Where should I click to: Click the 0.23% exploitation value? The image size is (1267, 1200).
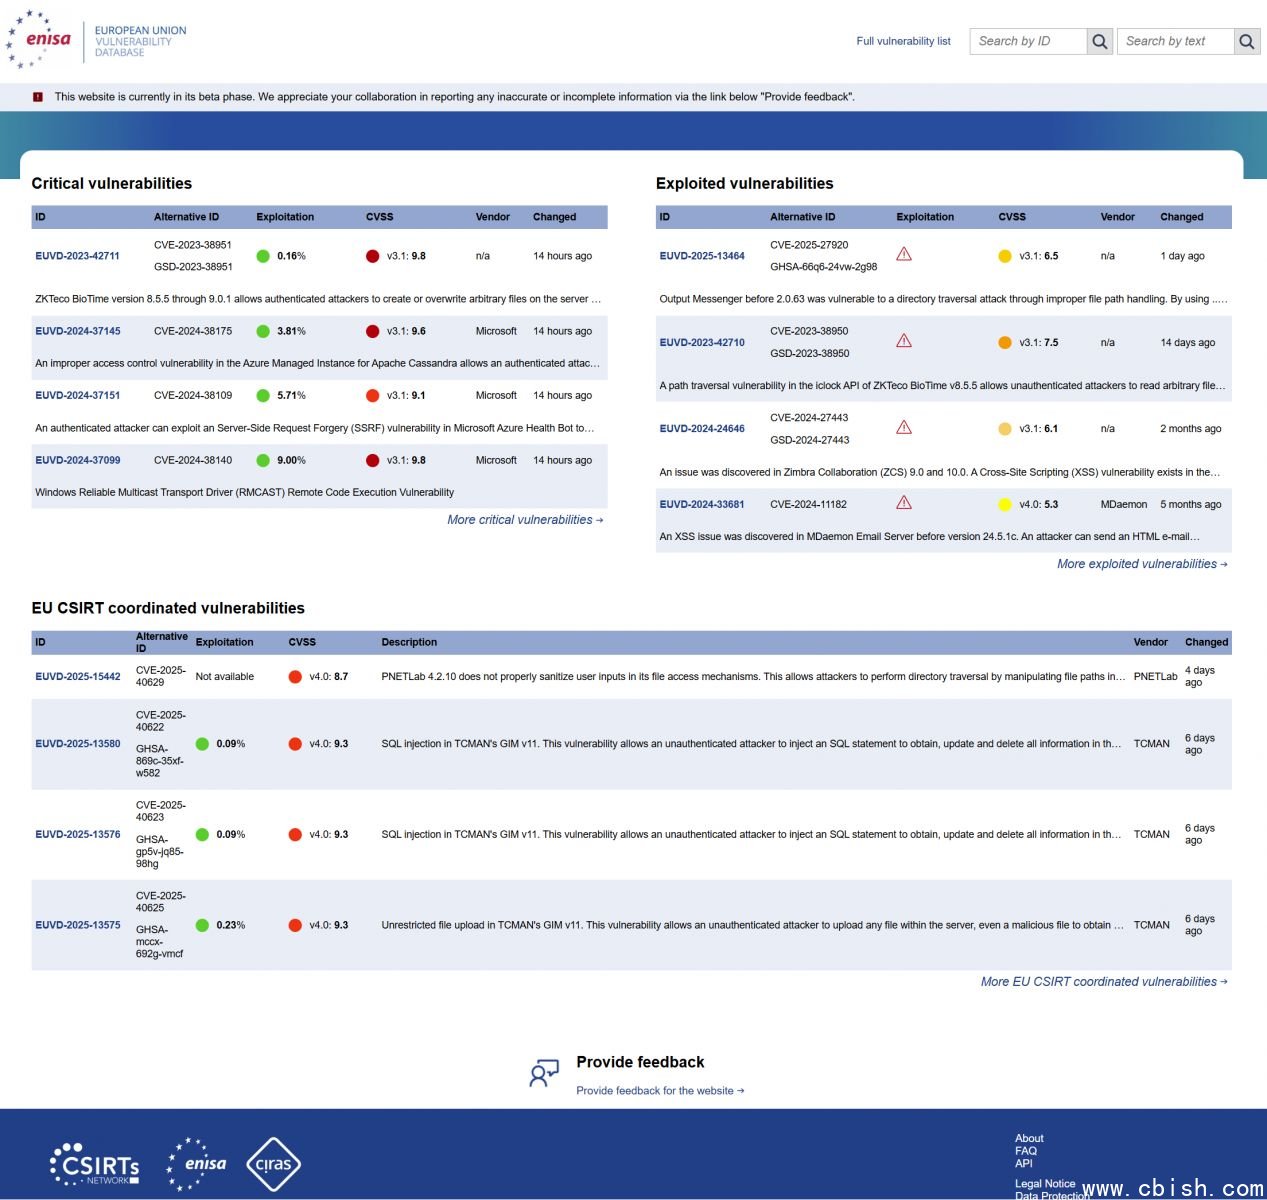point(231,926)
